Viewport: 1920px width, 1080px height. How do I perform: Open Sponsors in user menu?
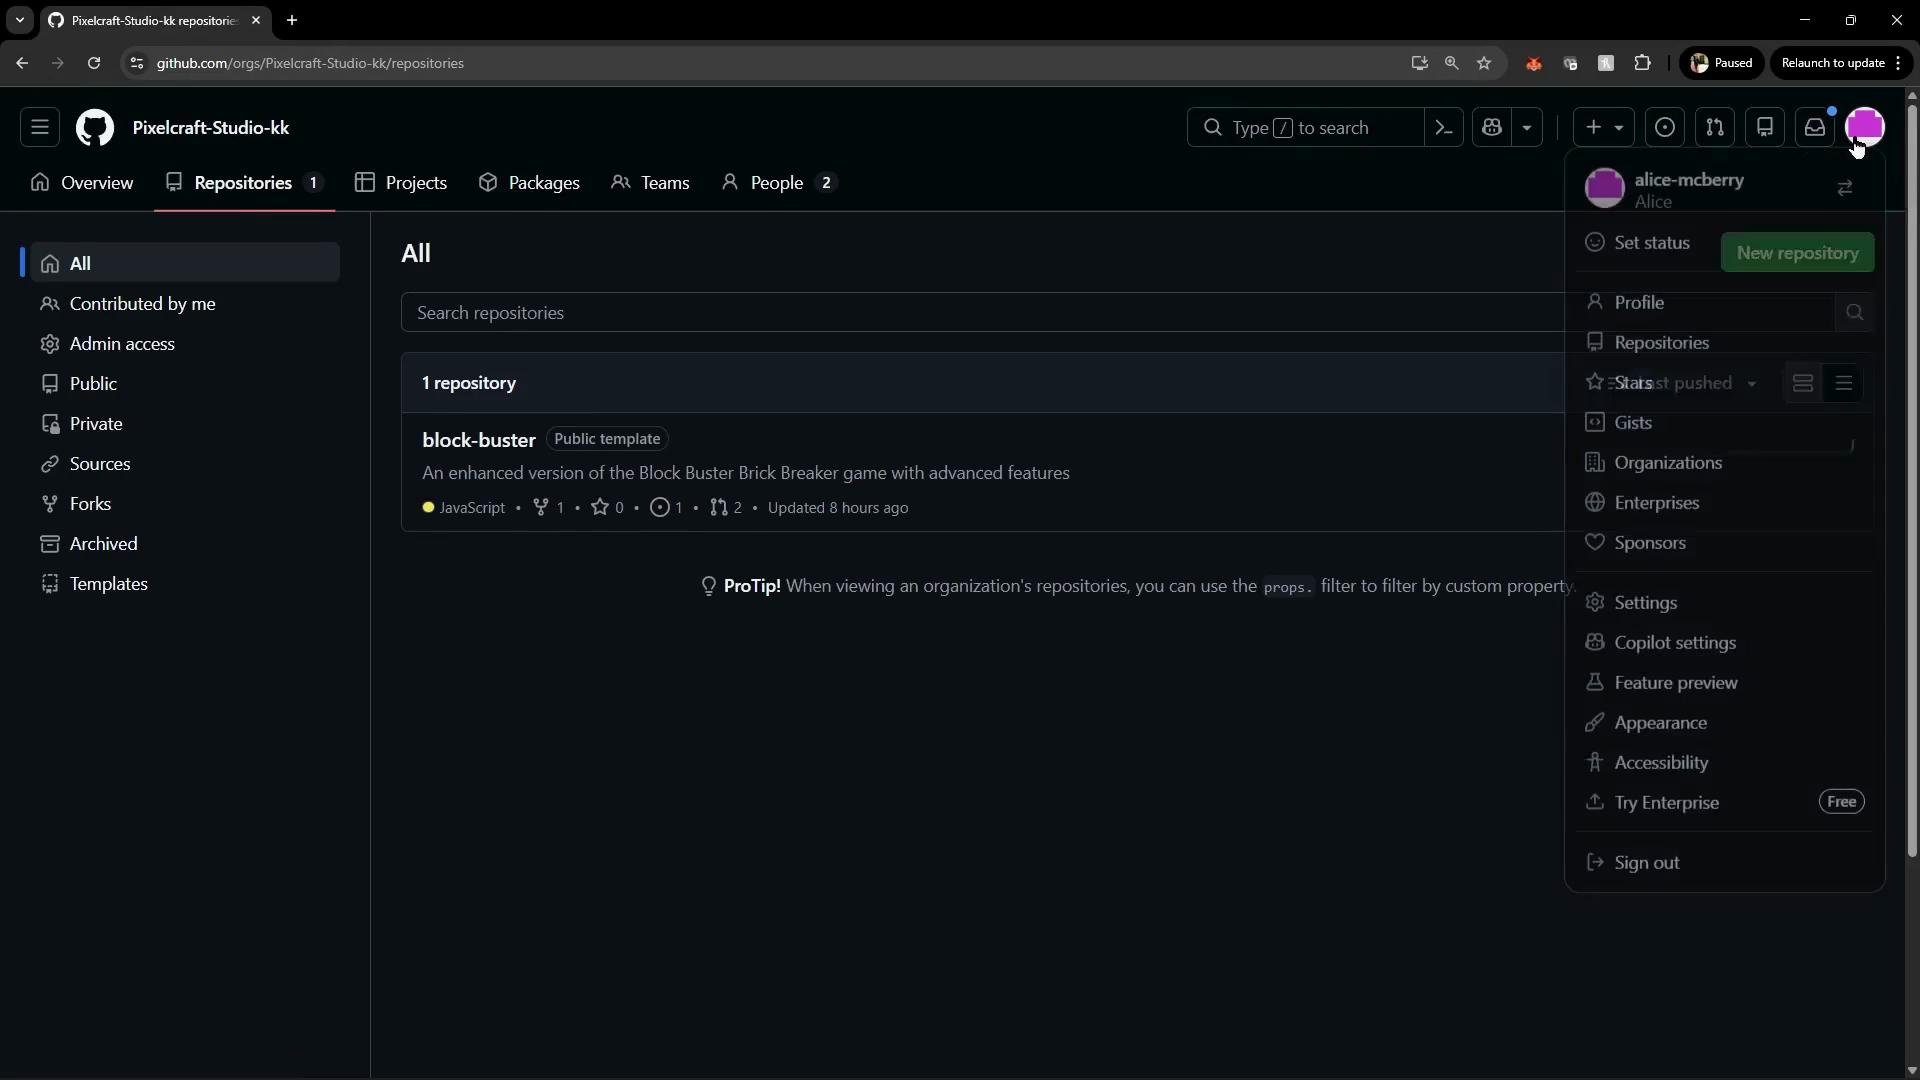click(x=1725, y=542)
